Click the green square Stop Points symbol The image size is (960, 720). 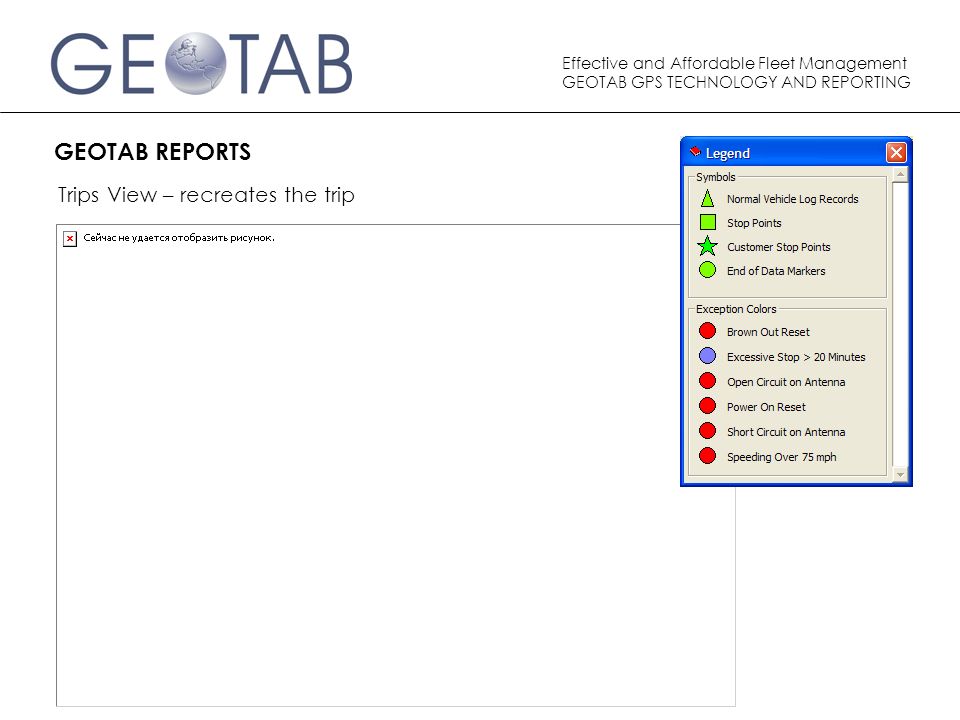(708, 222)
